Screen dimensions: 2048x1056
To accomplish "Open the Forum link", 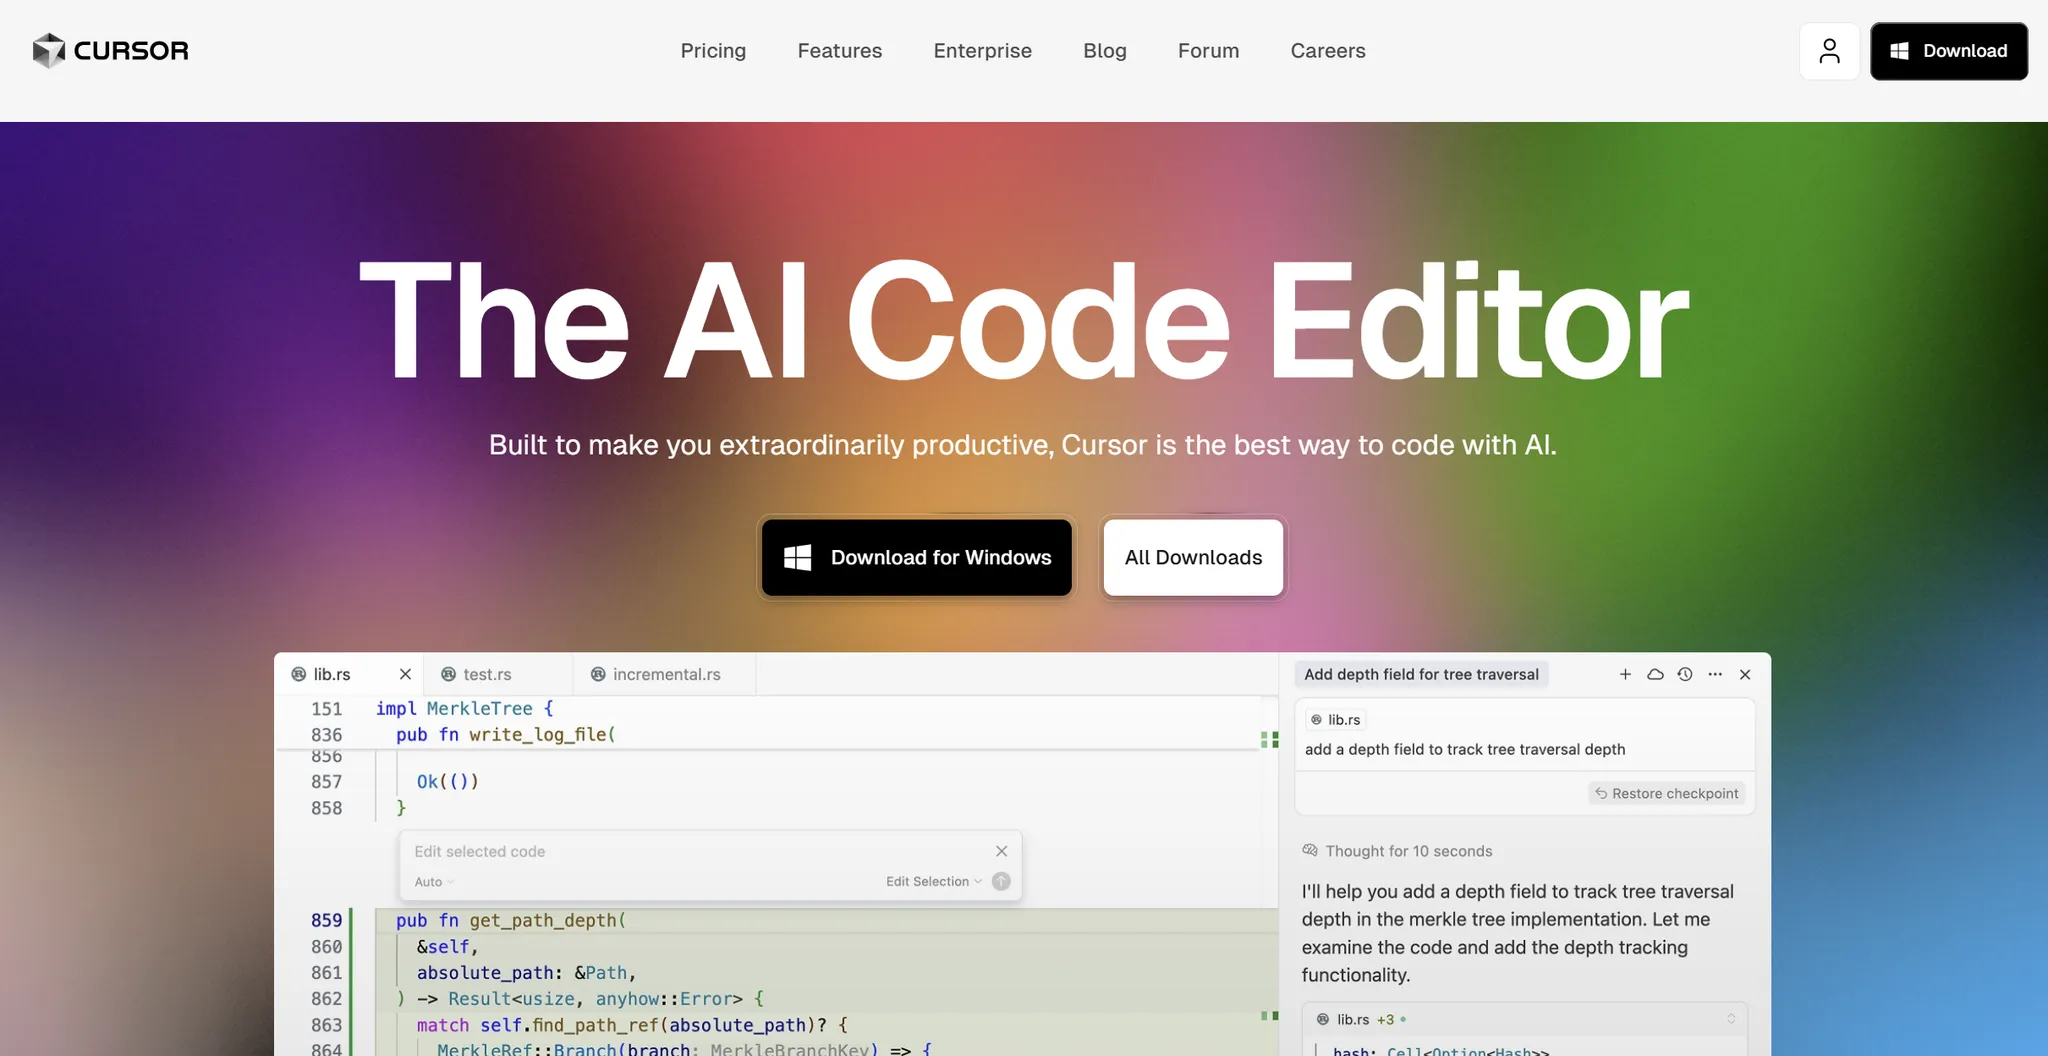I will pyautogui.click(x=1208, y=51).
